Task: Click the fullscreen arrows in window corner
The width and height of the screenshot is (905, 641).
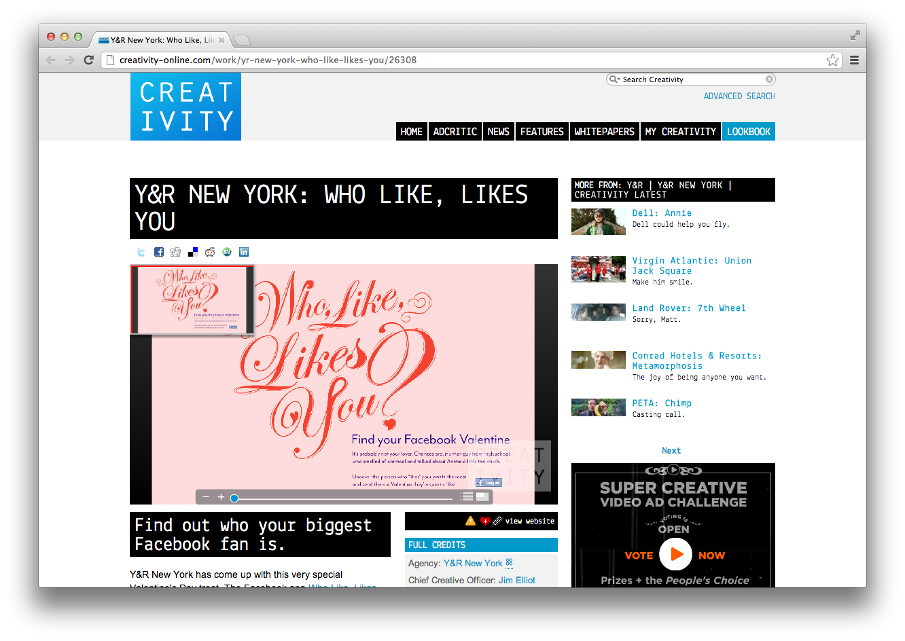Action: pyautogui.click(x=855, y=36)
